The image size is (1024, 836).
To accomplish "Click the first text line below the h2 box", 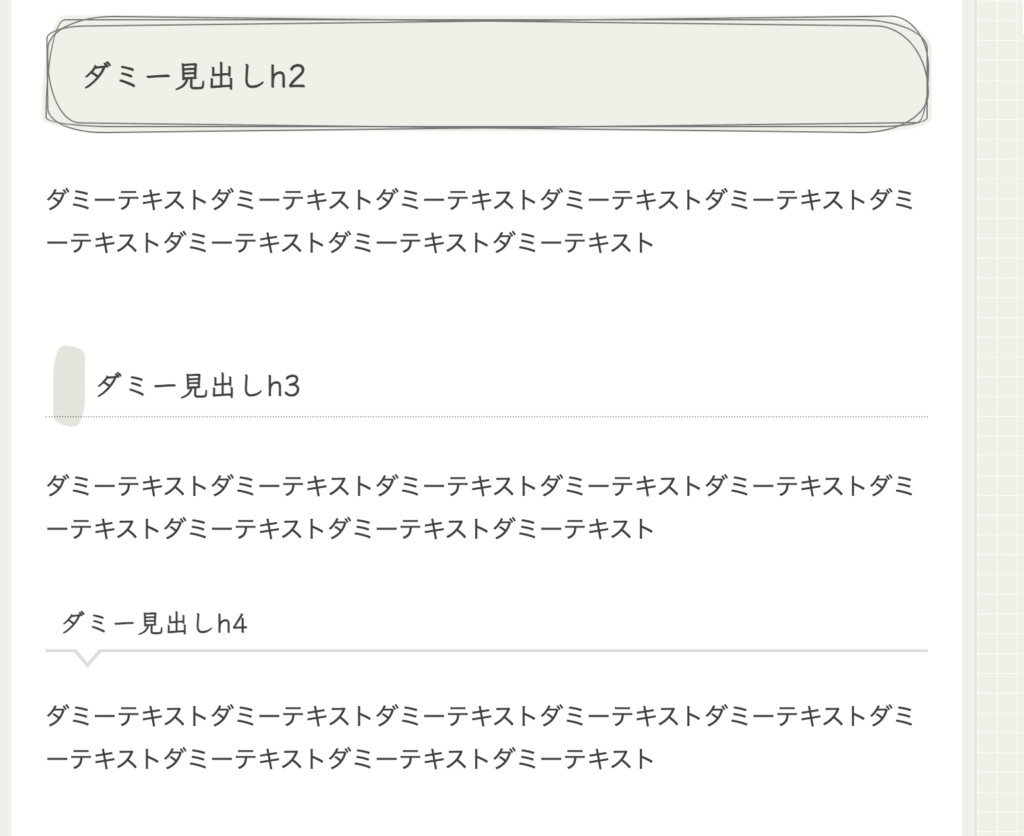I will click(x=480, y=200).
